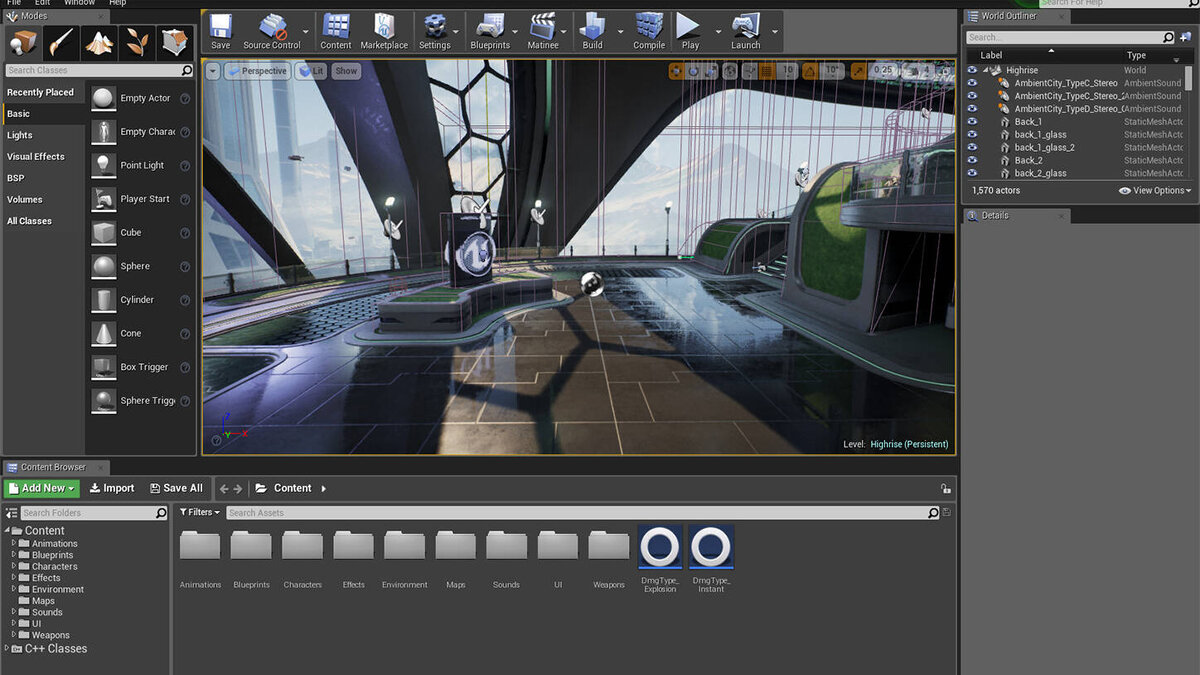Image resolution: width=1200 pixels, height=675 pixels.
Task: Select the Place mode icon
Action: (23, 43)
